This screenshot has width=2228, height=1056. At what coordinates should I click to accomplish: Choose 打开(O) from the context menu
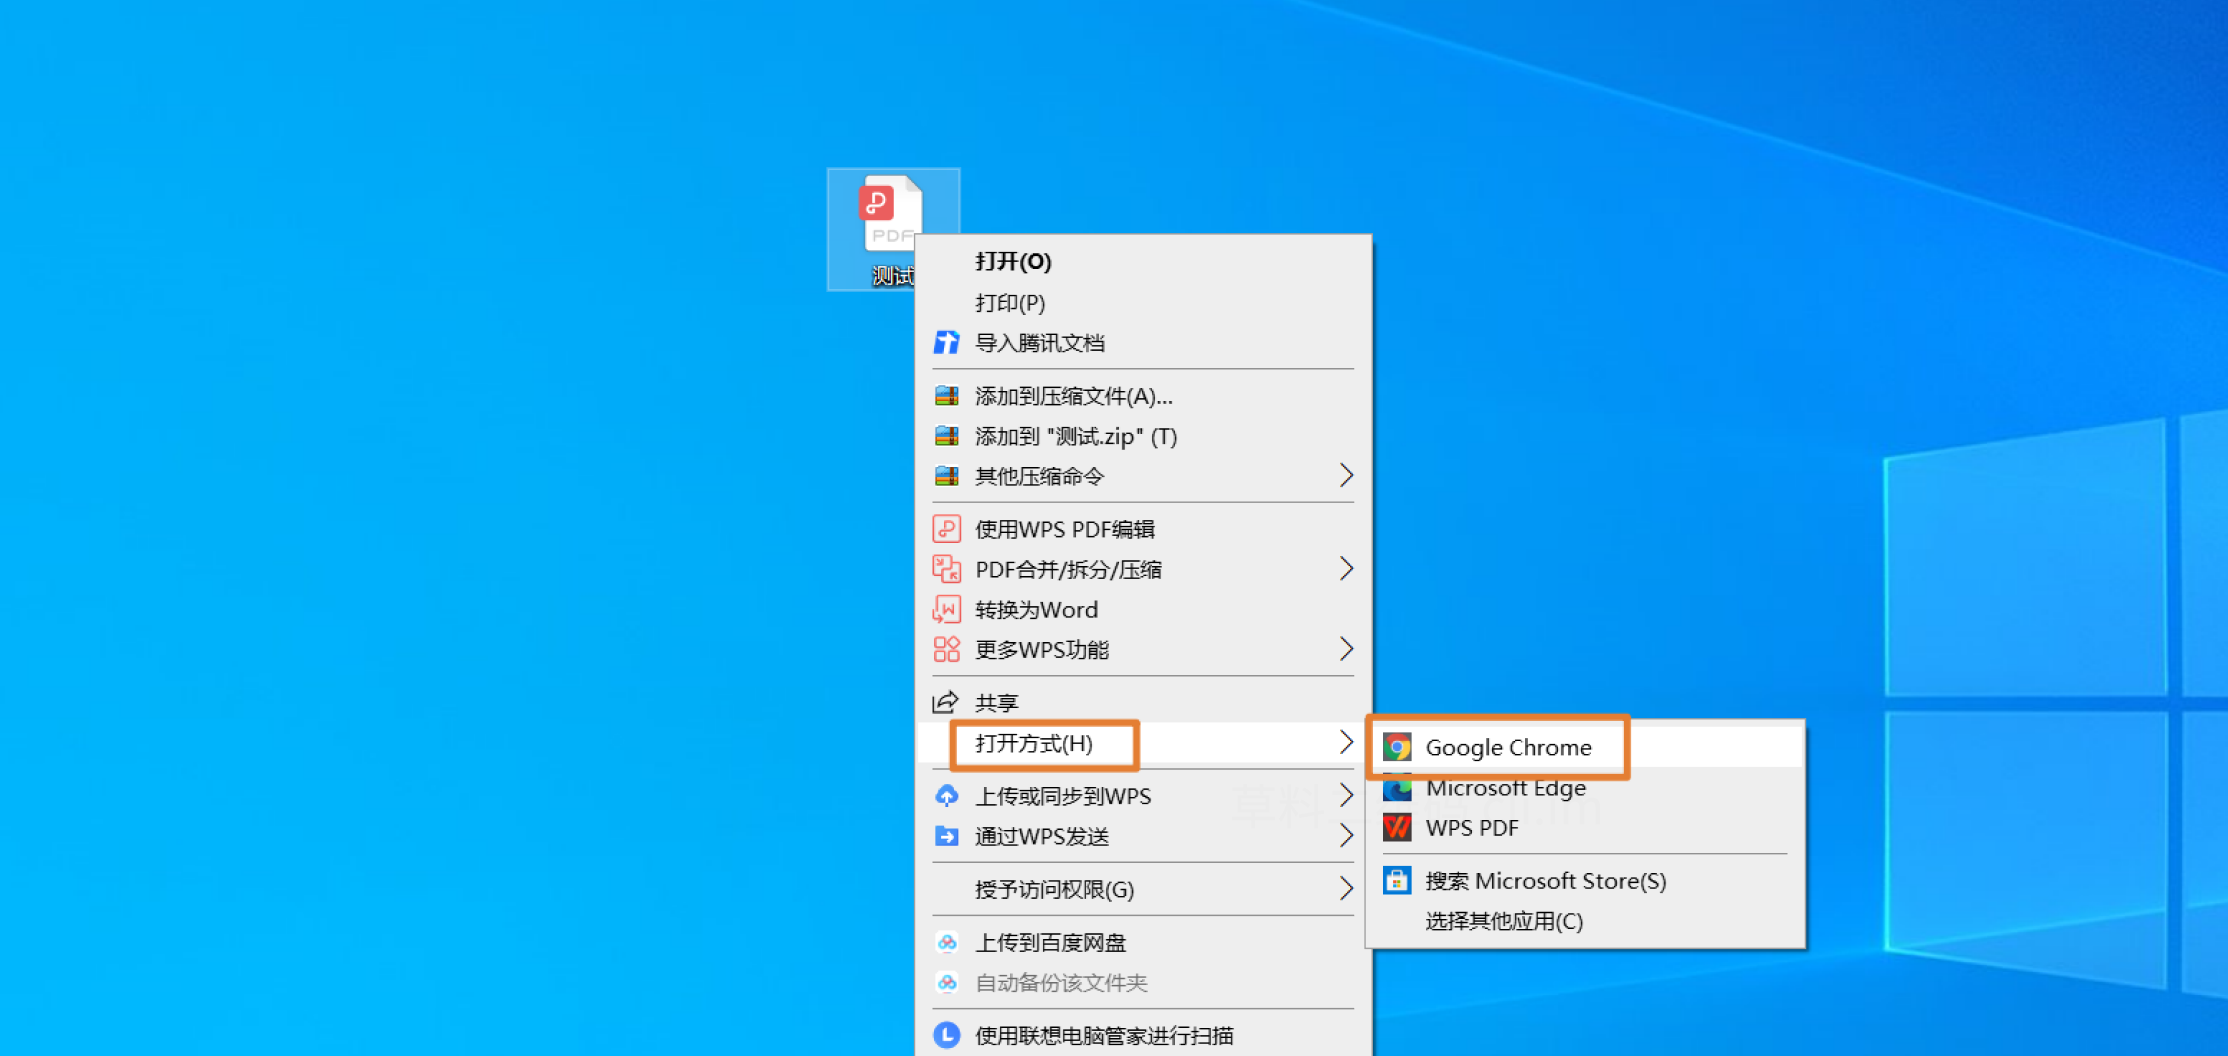(x=1143, y=262)
